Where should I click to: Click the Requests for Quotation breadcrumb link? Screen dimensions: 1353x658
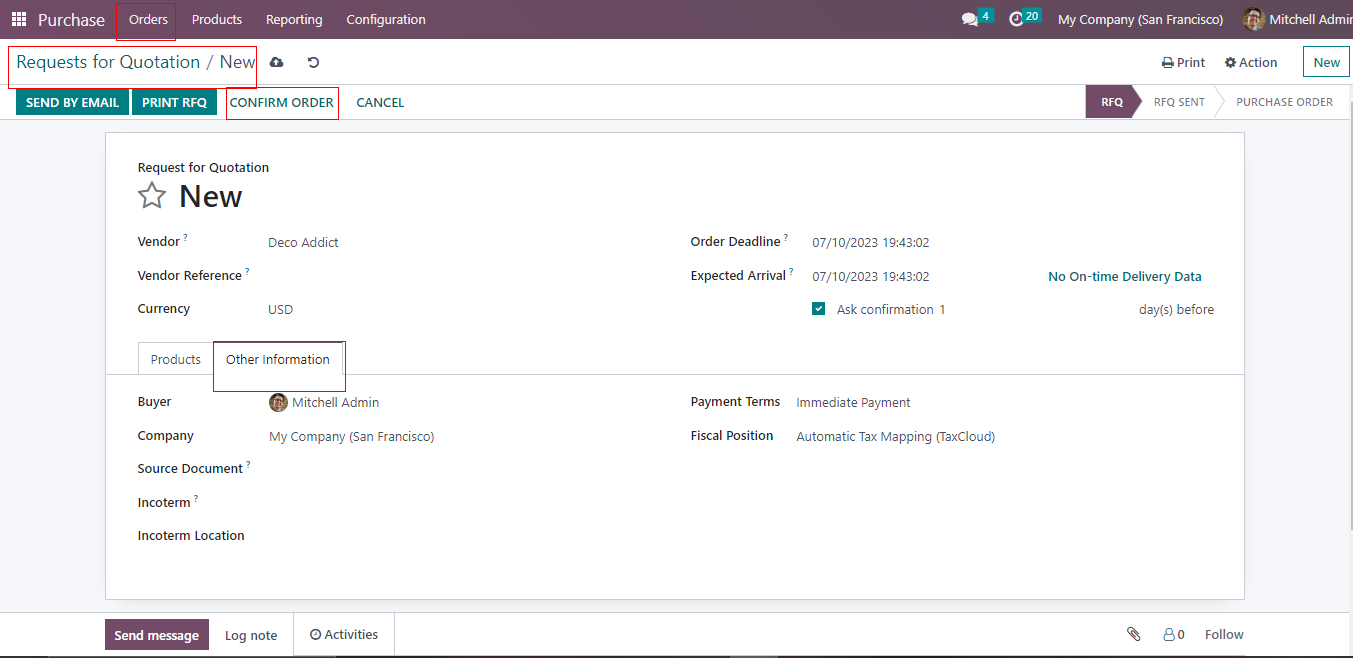[108, 62]
